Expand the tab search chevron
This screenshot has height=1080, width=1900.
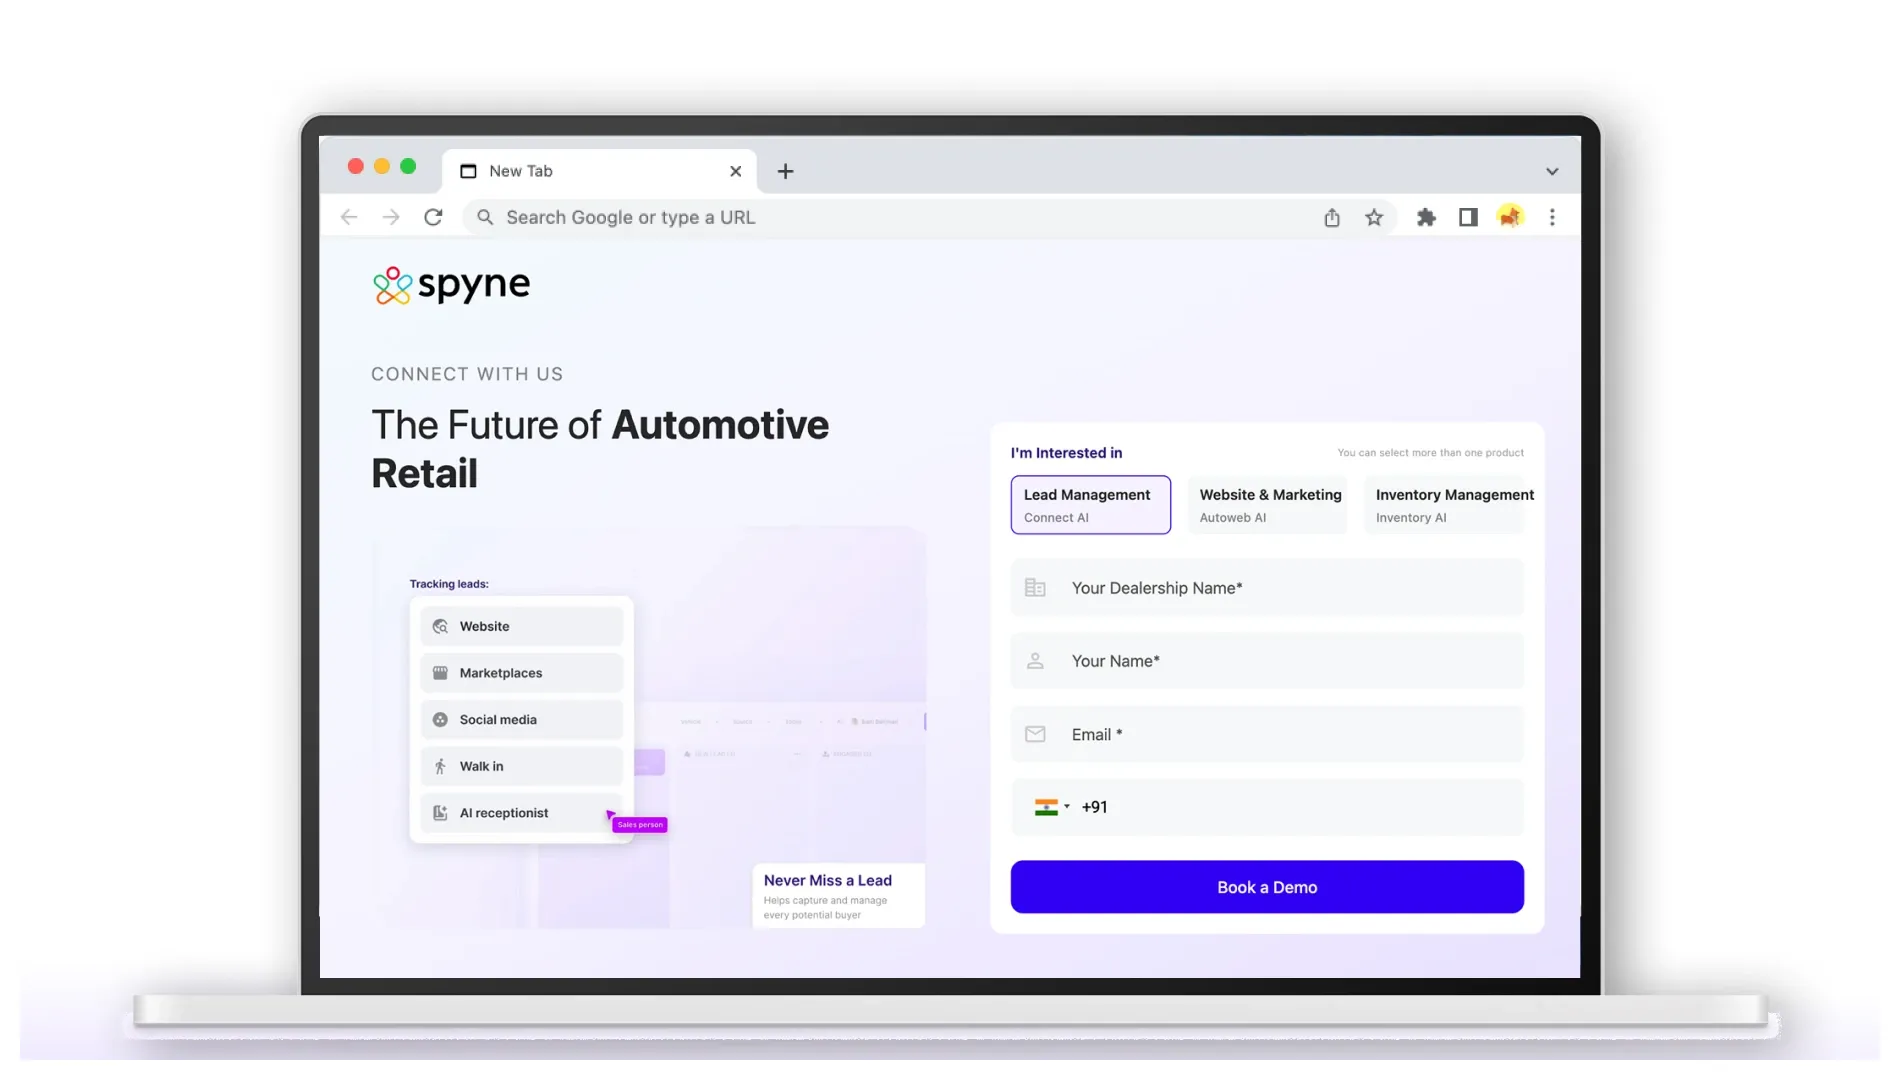[x=1552, y=171]
